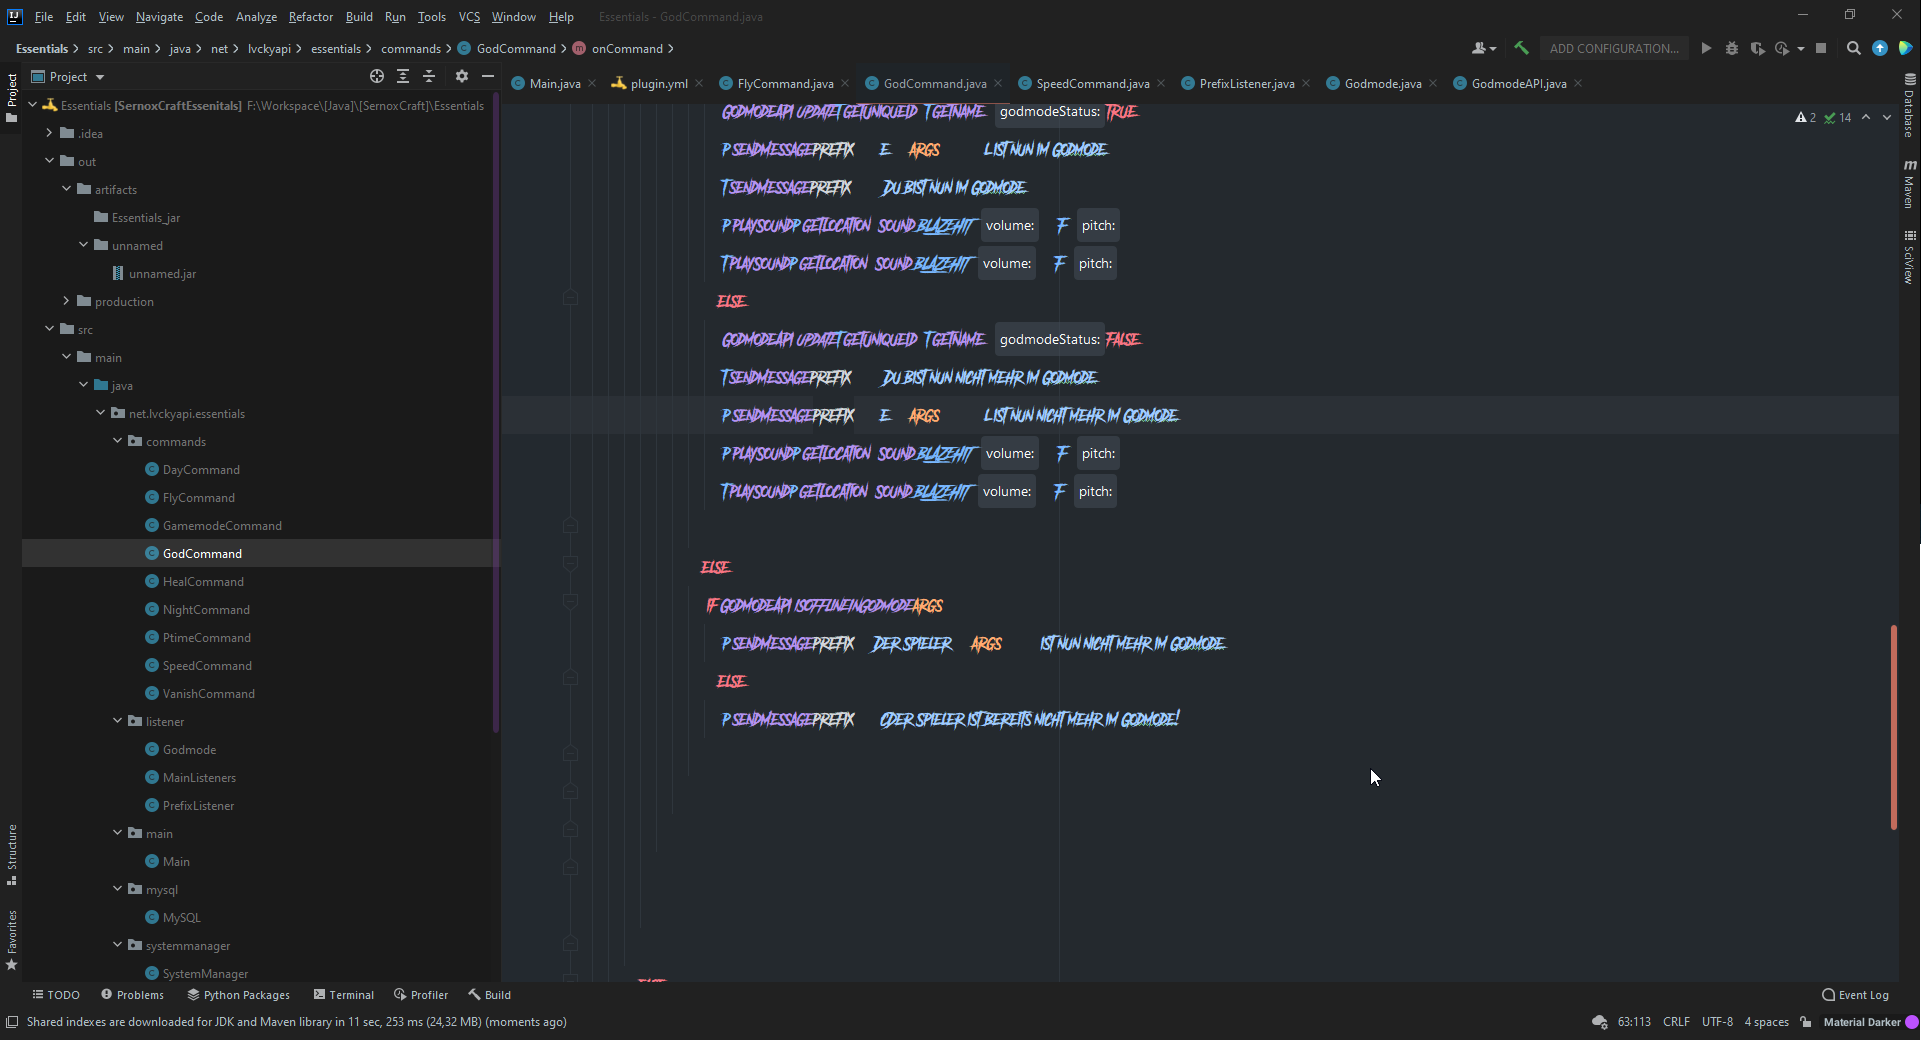Expand the production folder in tree
This screenshot has width=1921, height=1040.
[x=66, y=301]
